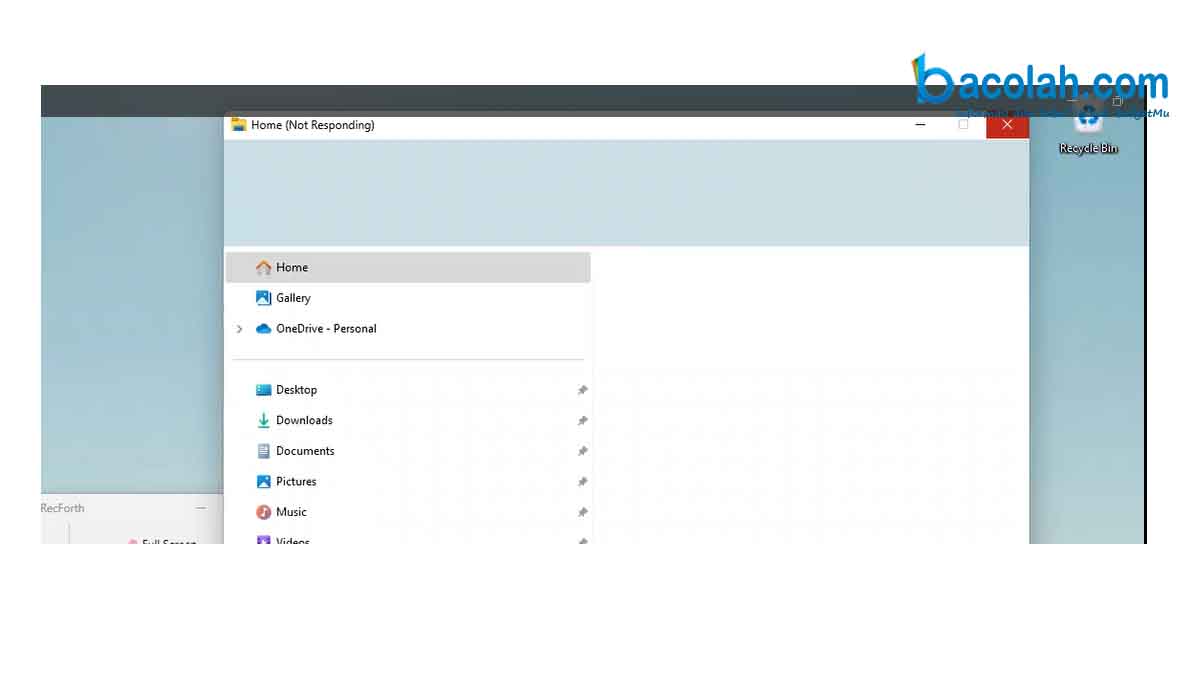Click the folder icon in Explorer title bar

[239, 125]
